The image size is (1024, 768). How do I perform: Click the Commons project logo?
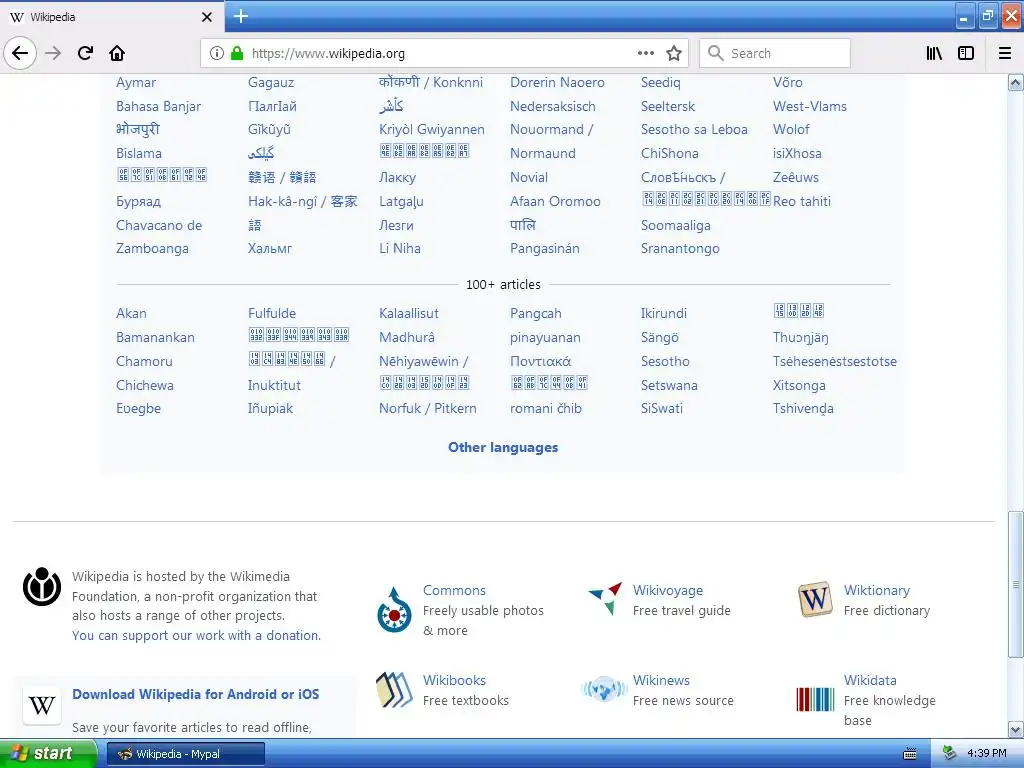(394, 610)
